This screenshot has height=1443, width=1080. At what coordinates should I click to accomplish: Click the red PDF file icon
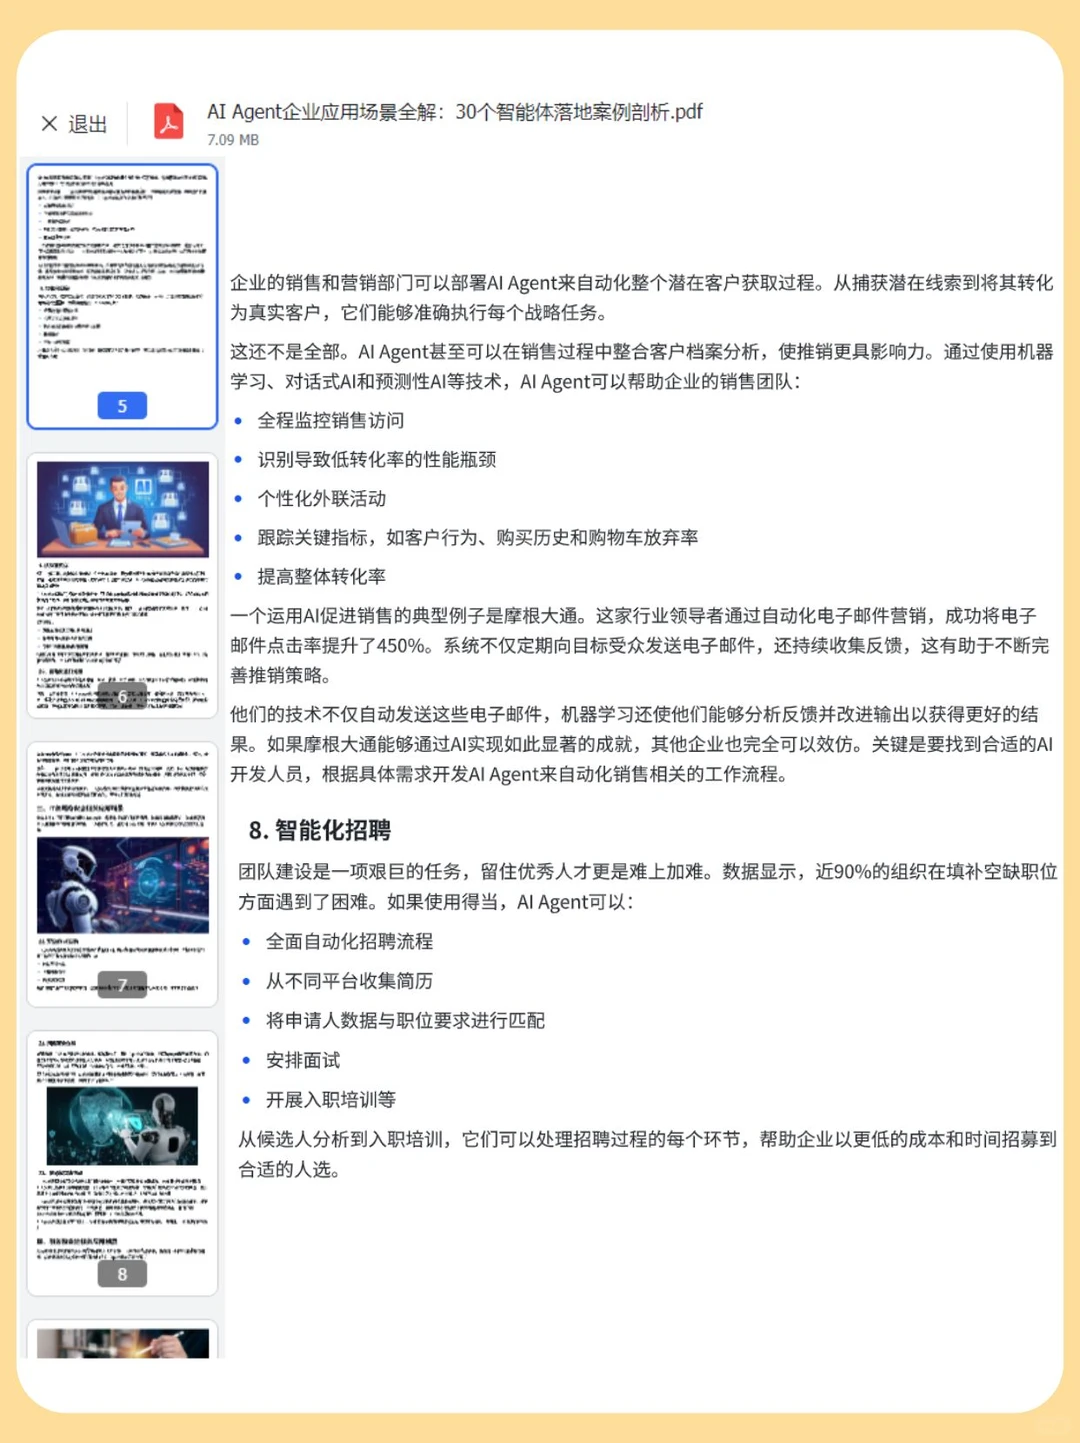point(168,122)
